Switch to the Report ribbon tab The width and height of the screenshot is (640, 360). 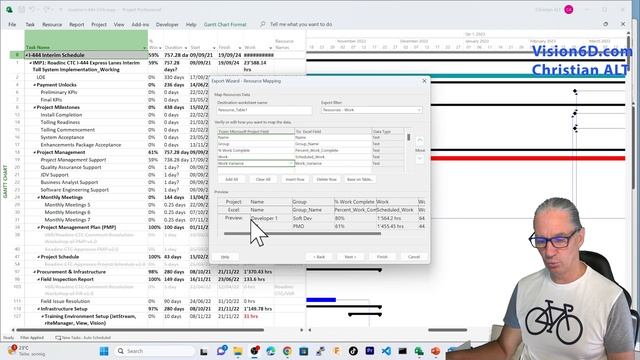pos(76,24)
